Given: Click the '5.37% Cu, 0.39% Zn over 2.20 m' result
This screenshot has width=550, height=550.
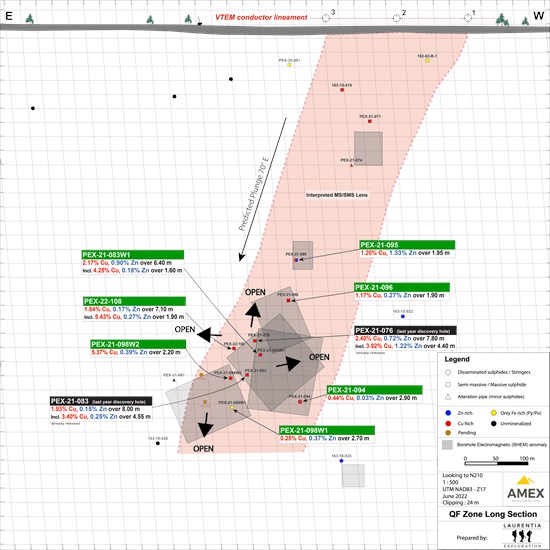Looking at the screenshot, I should 136,352.
